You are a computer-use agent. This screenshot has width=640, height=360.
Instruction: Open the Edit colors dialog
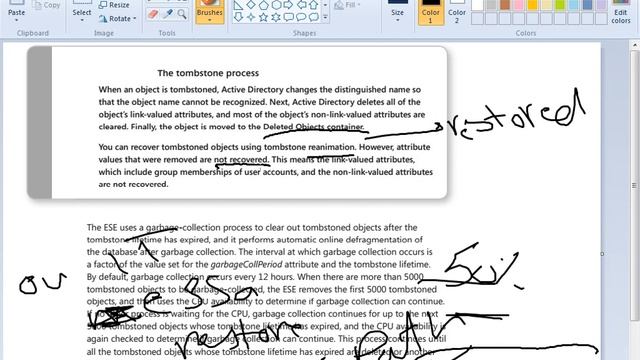pos(620,12)
